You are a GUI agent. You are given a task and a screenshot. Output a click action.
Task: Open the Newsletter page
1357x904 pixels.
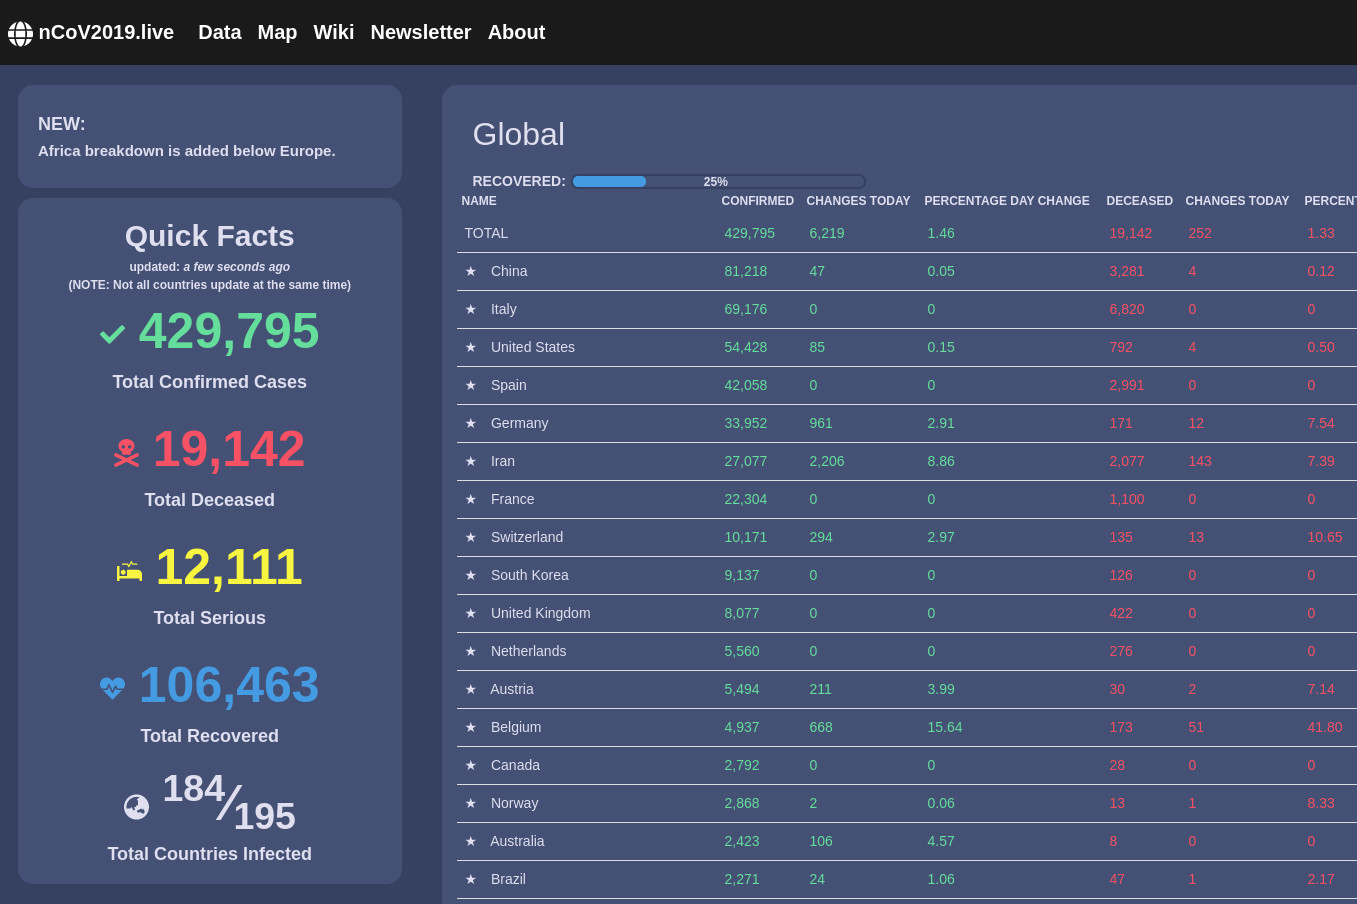point(420,32)
